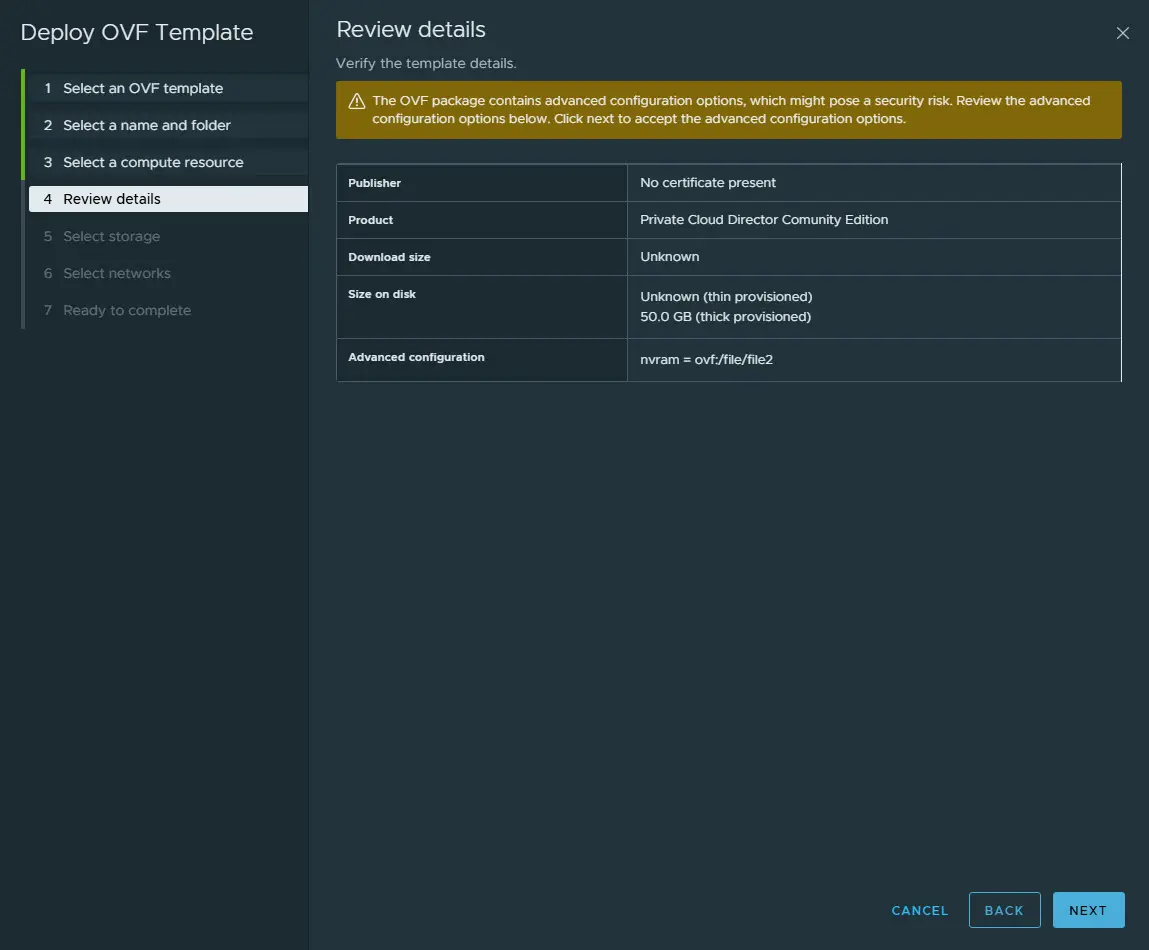
Task: Go to step 1 Select an OVF template
Action: tap(143, 88)
